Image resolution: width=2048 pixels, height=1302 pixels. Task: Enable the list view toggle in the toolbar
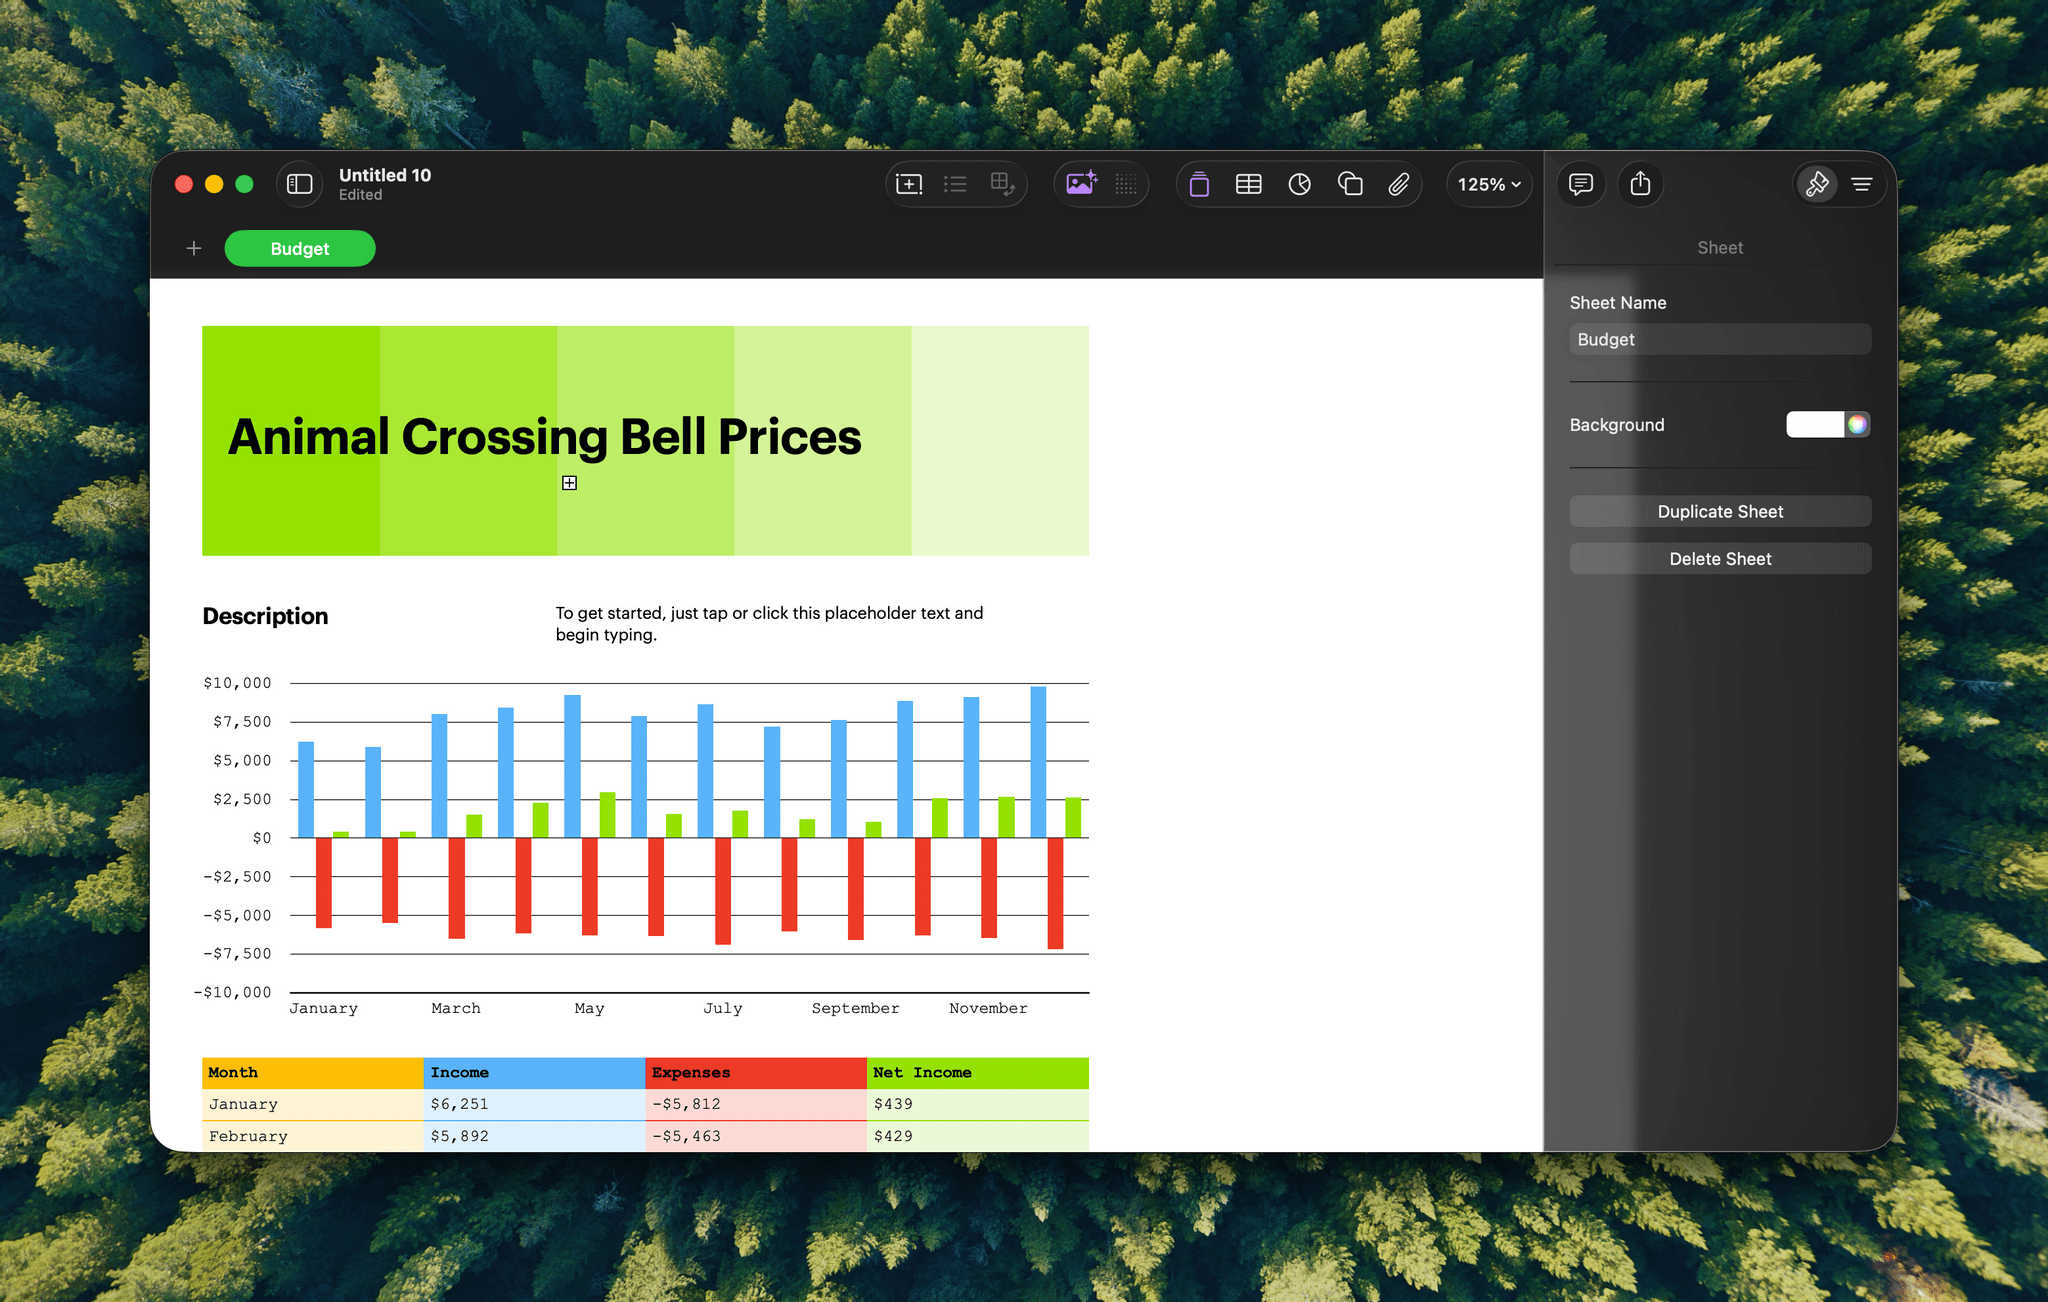[x=955, y=184]
